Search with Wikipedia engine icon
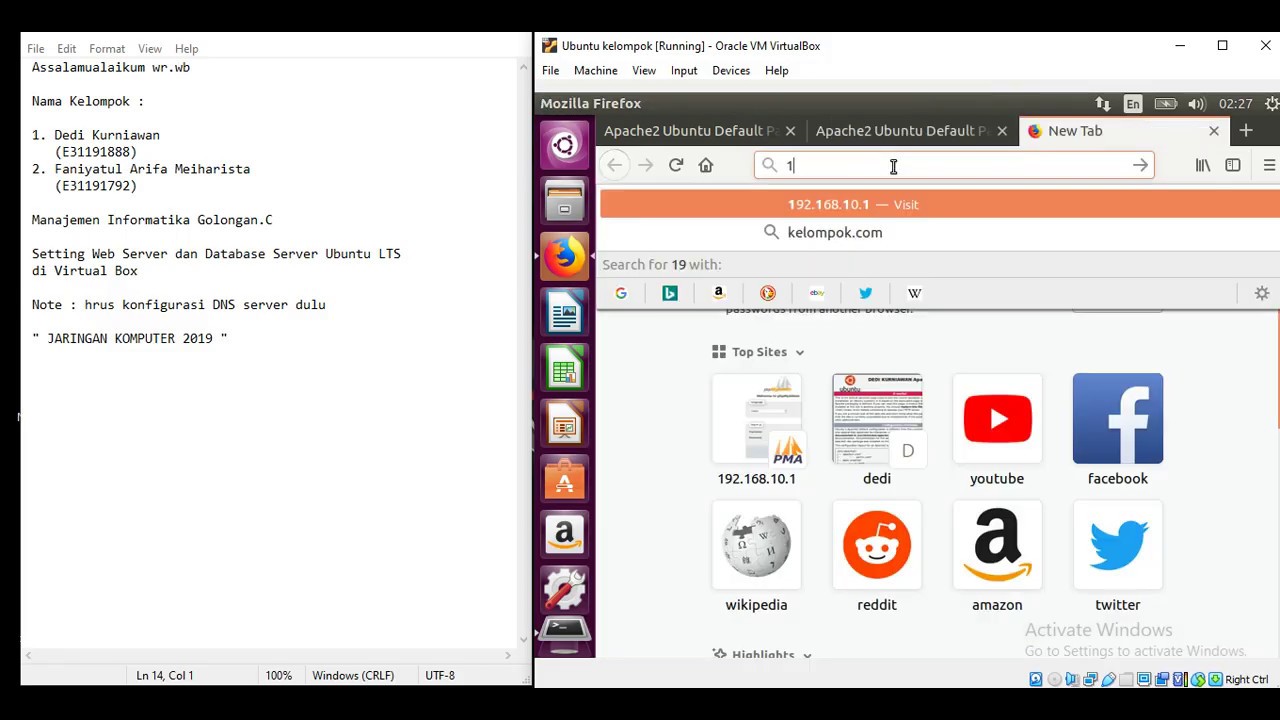Screen dimensions: 1280x720 [915, 293]
